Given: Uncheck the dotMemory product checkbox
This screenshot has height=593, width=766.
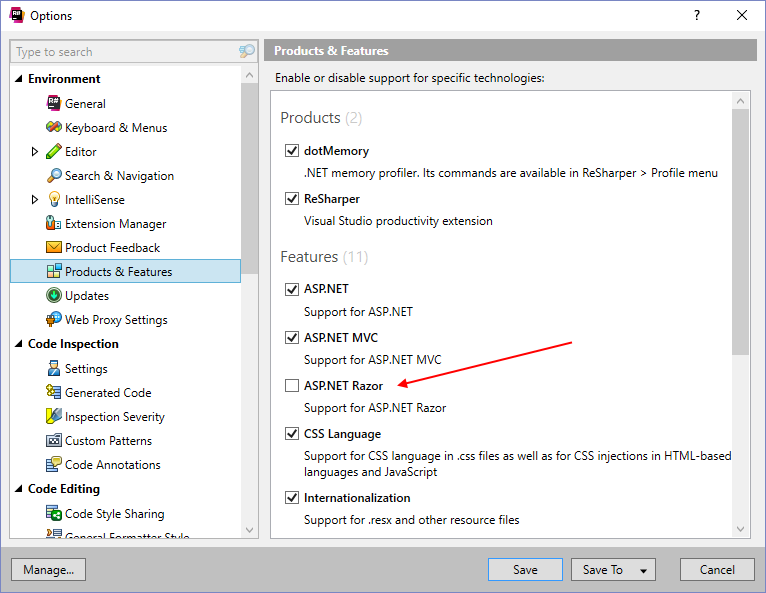Looking at the screenshot, I should [x=291, y=151].
